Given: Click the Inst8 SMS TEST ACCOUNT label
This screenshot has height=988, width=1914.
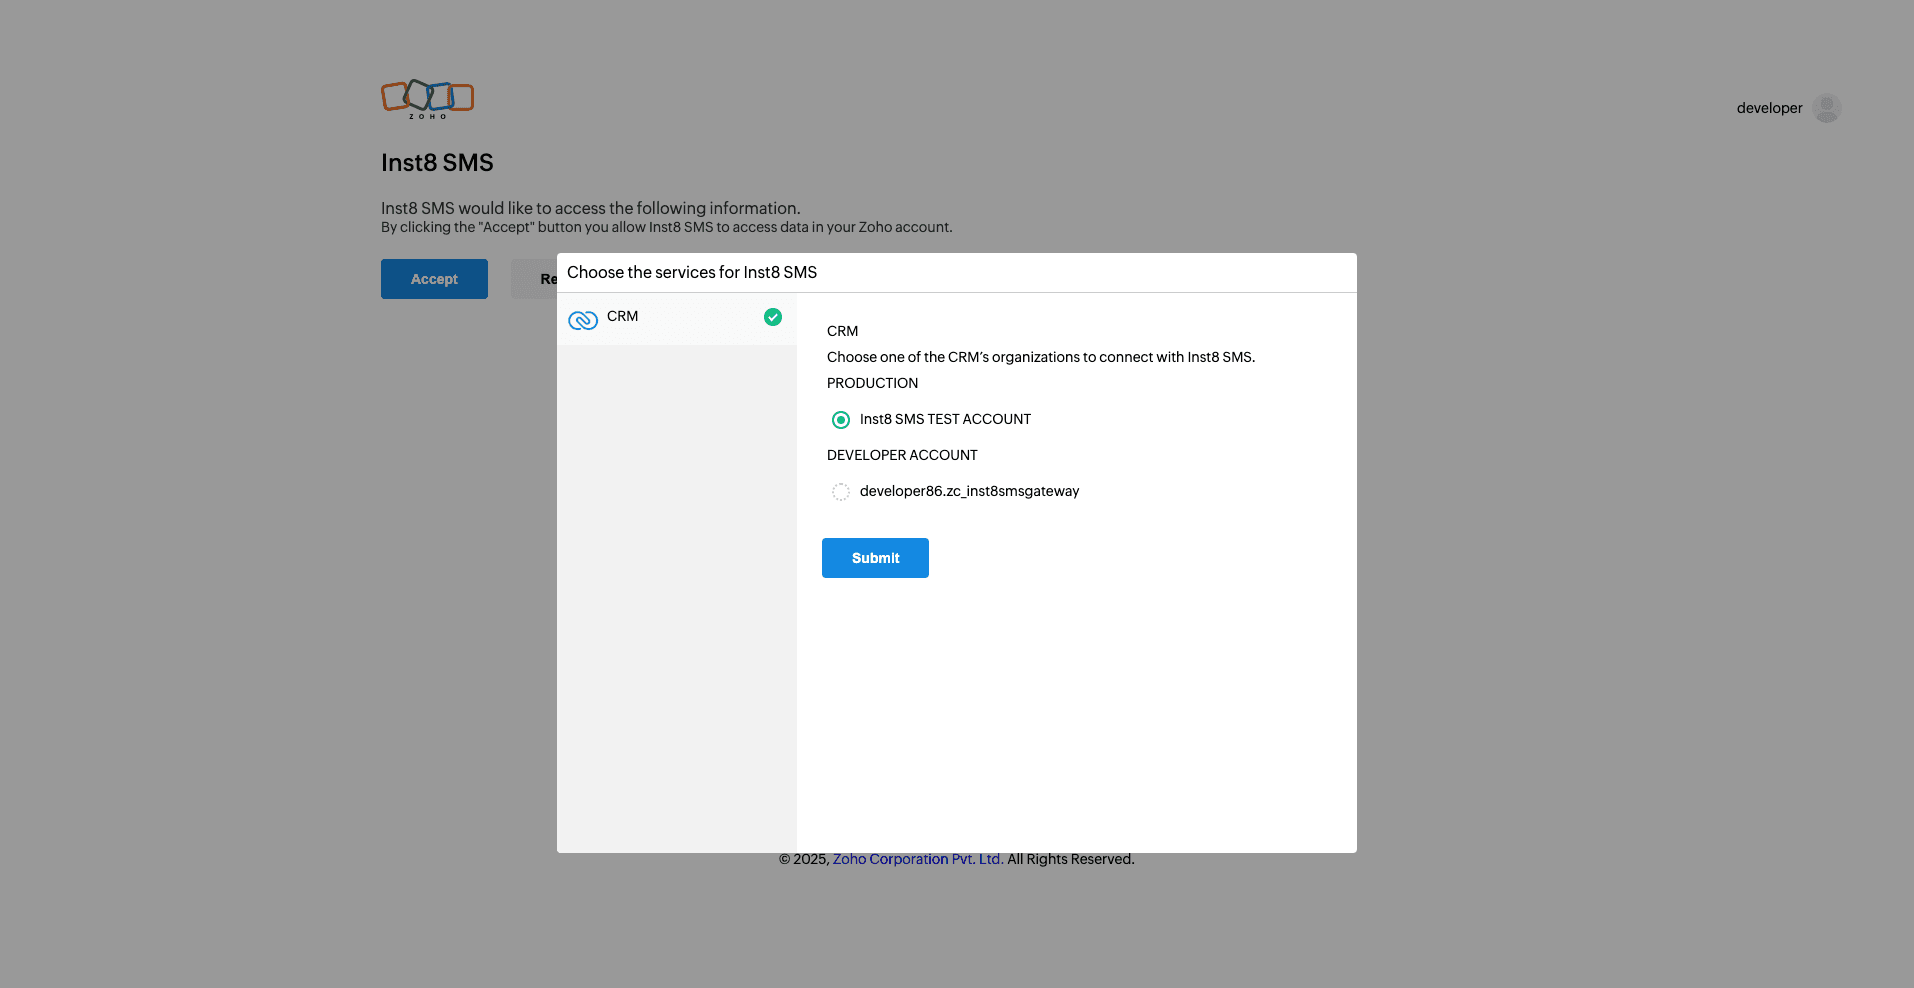Looking at the screenshot, I should click(x=945, y=419).
